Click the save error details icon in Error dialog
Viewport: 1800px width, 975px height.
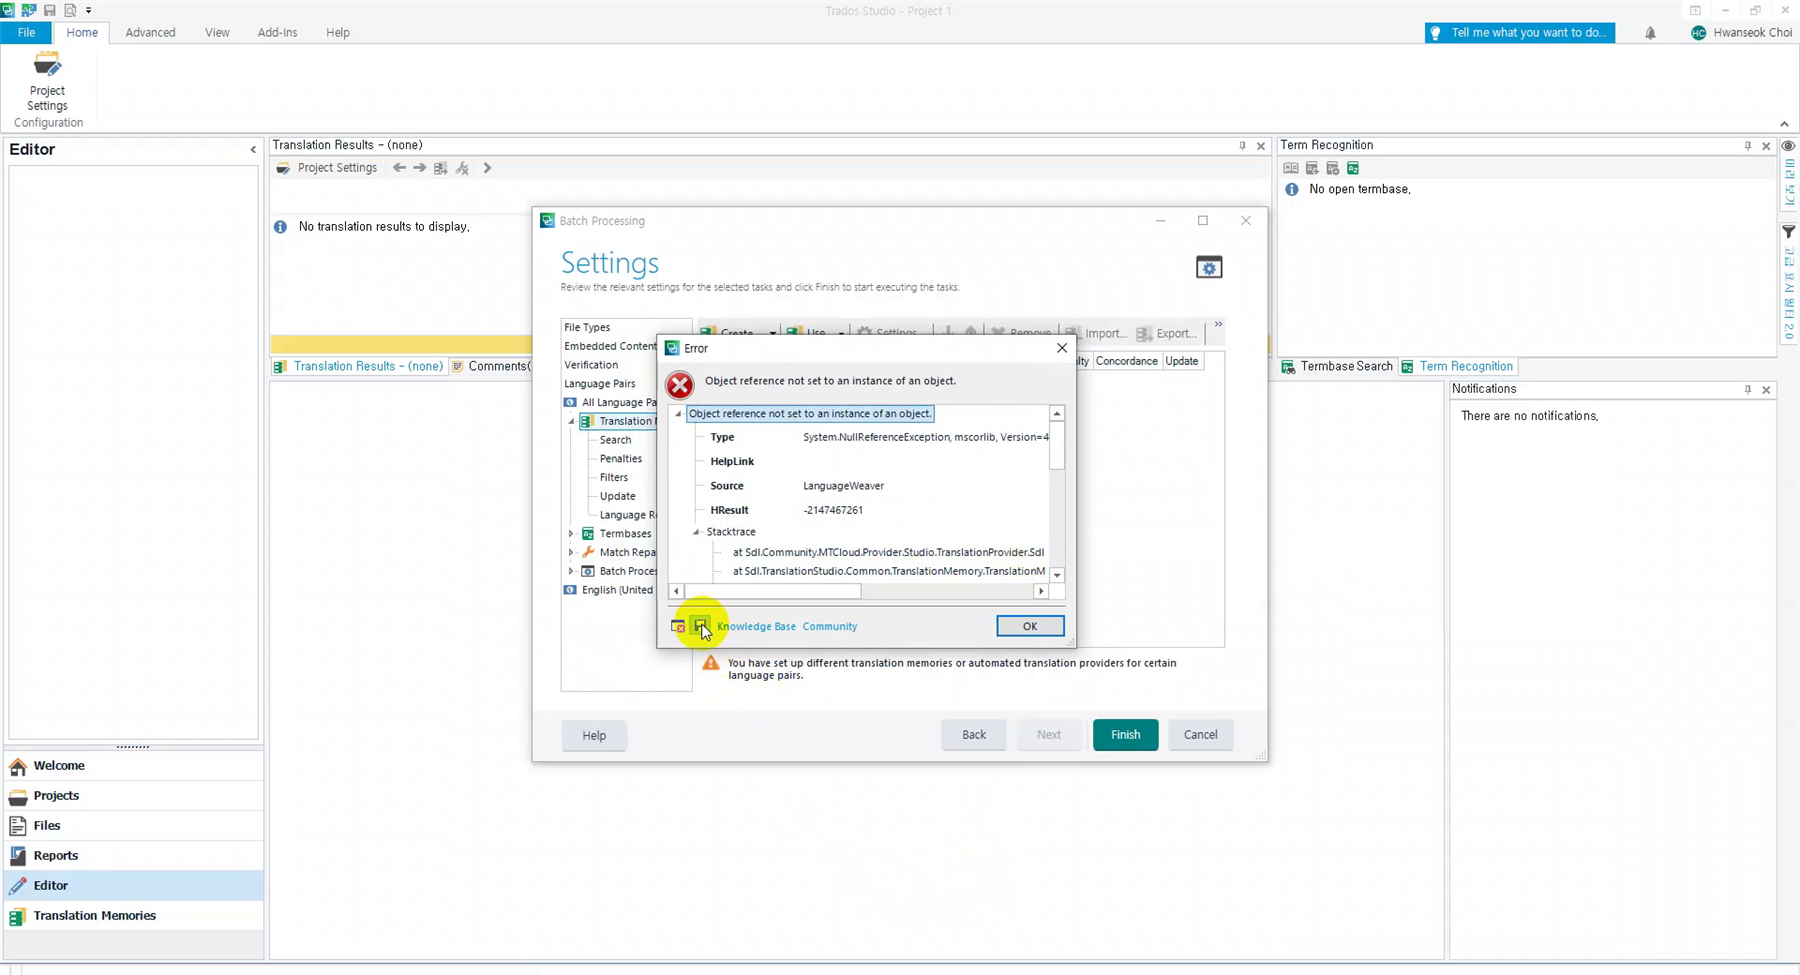700,626
